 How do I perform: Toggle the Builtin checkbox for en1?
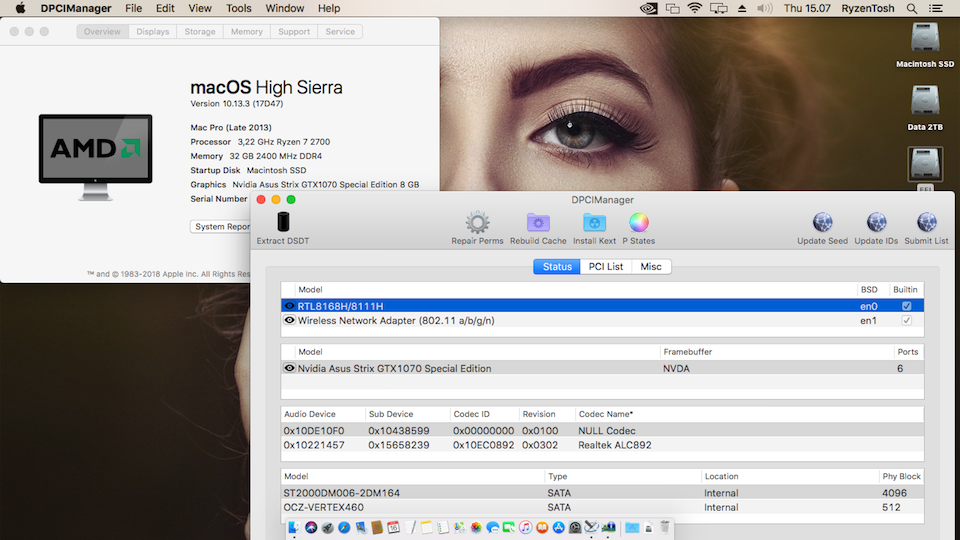pyautogui.click(x=907, y=320)
